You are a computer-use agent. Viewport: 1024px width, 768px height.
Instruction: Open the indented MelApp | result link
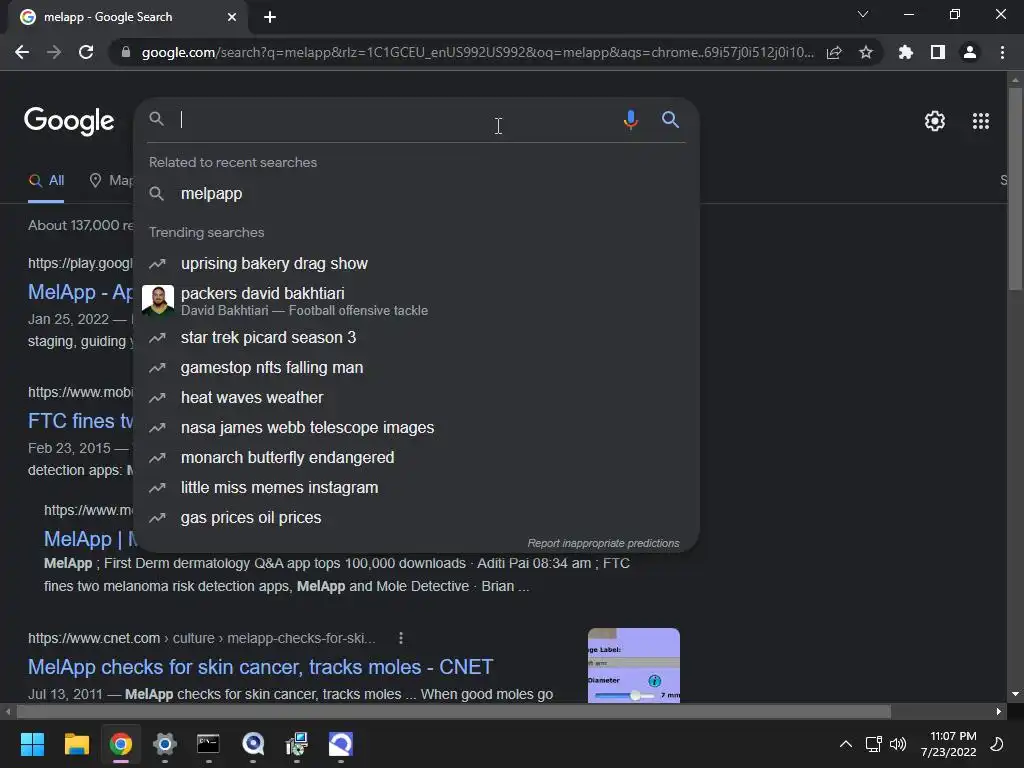90,539
